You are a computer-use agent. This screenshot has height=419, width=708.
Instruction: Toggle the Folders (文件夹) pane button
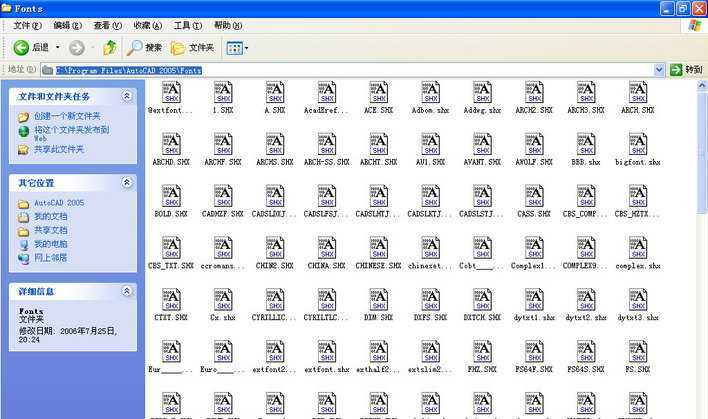(x=192, y=47)
